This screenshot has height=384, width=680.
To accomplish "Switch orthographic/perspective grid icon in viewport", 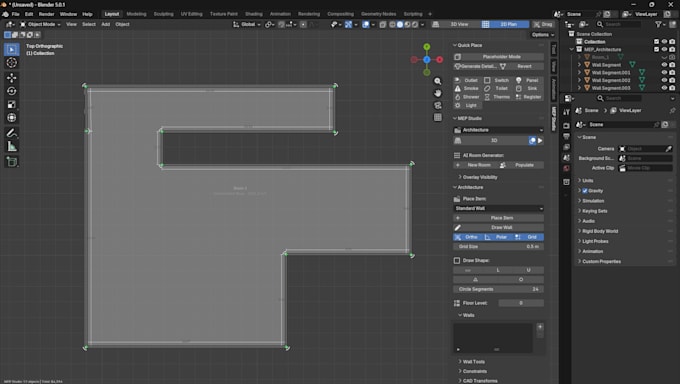I will coord(438,117).
